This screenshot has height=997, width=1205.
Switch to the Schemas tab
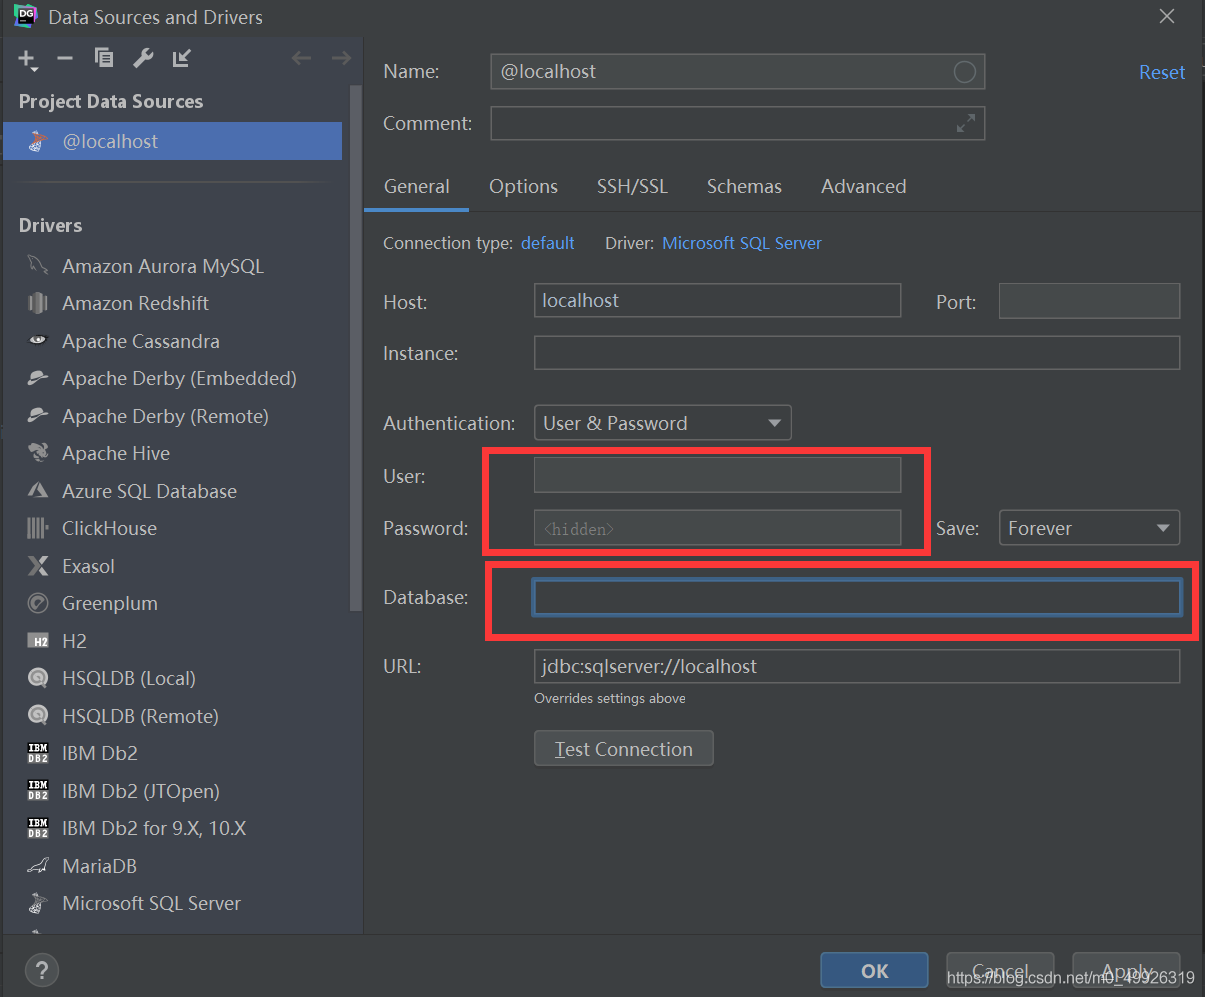click(x=744, y=186)
